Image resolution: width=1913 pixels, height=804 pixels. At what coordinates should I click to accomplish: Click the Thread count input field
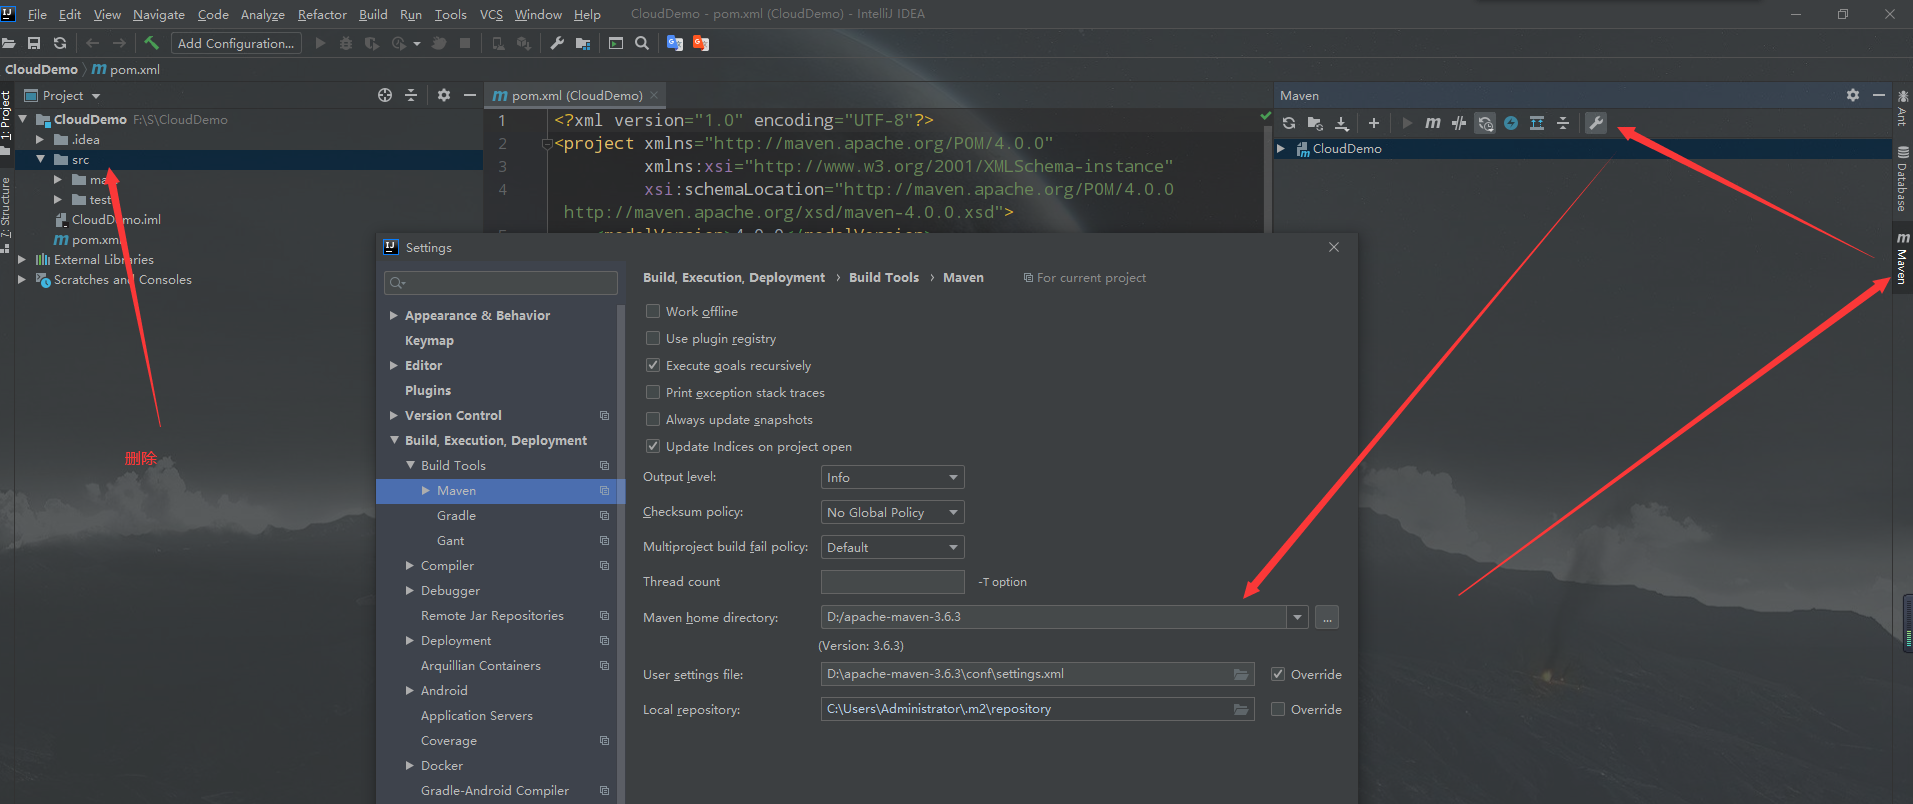tap(892, 582)
